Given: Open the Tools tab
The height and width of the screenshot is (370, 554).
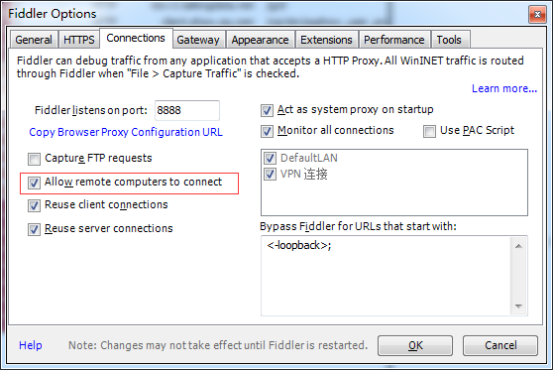Looking at the screenshot, I should pyautogui.click(x=449, y=40).
